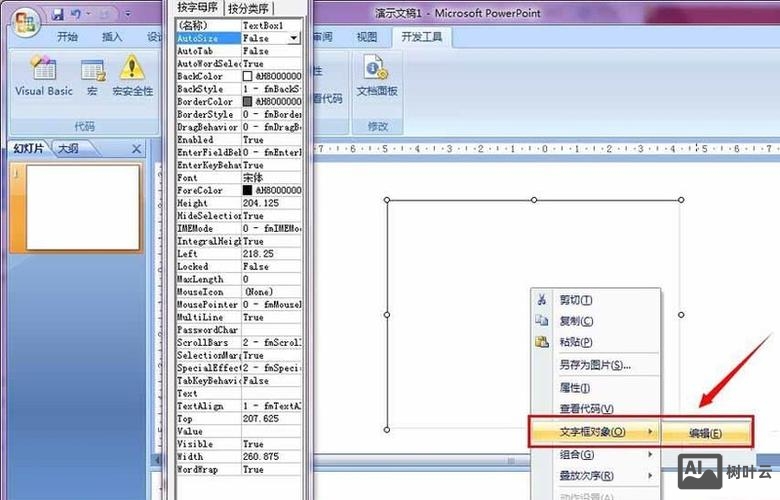Switch to the 大纲 outline tab
Viewport: 780px width, 500px height.
click(x=68, y=148)
